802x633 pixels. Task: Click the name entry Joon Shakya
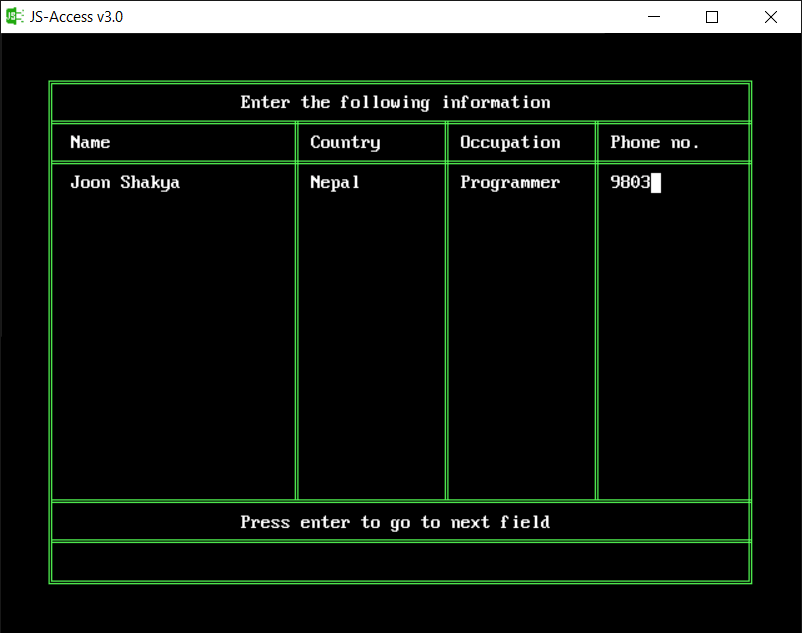(x=124, y=182)
